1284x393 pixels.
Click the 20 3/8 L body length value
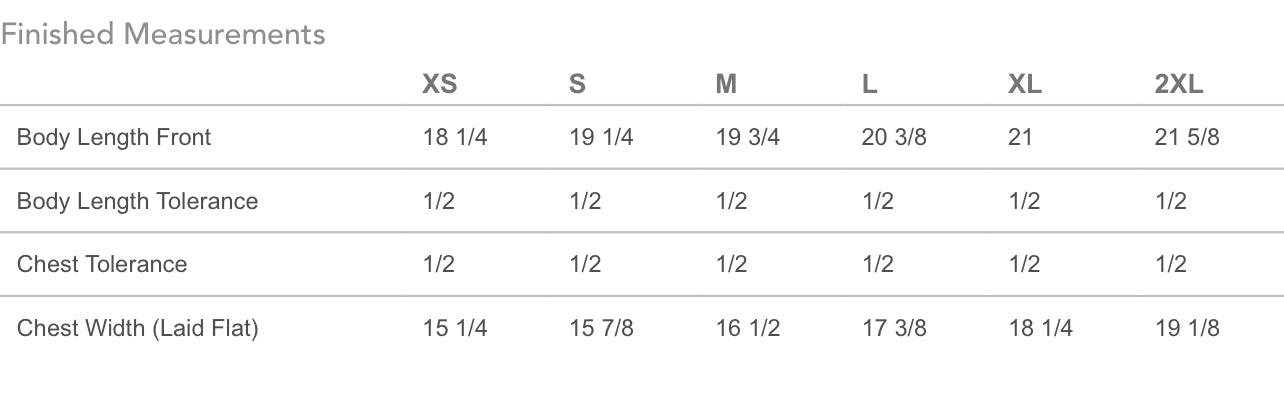(894, 137)
